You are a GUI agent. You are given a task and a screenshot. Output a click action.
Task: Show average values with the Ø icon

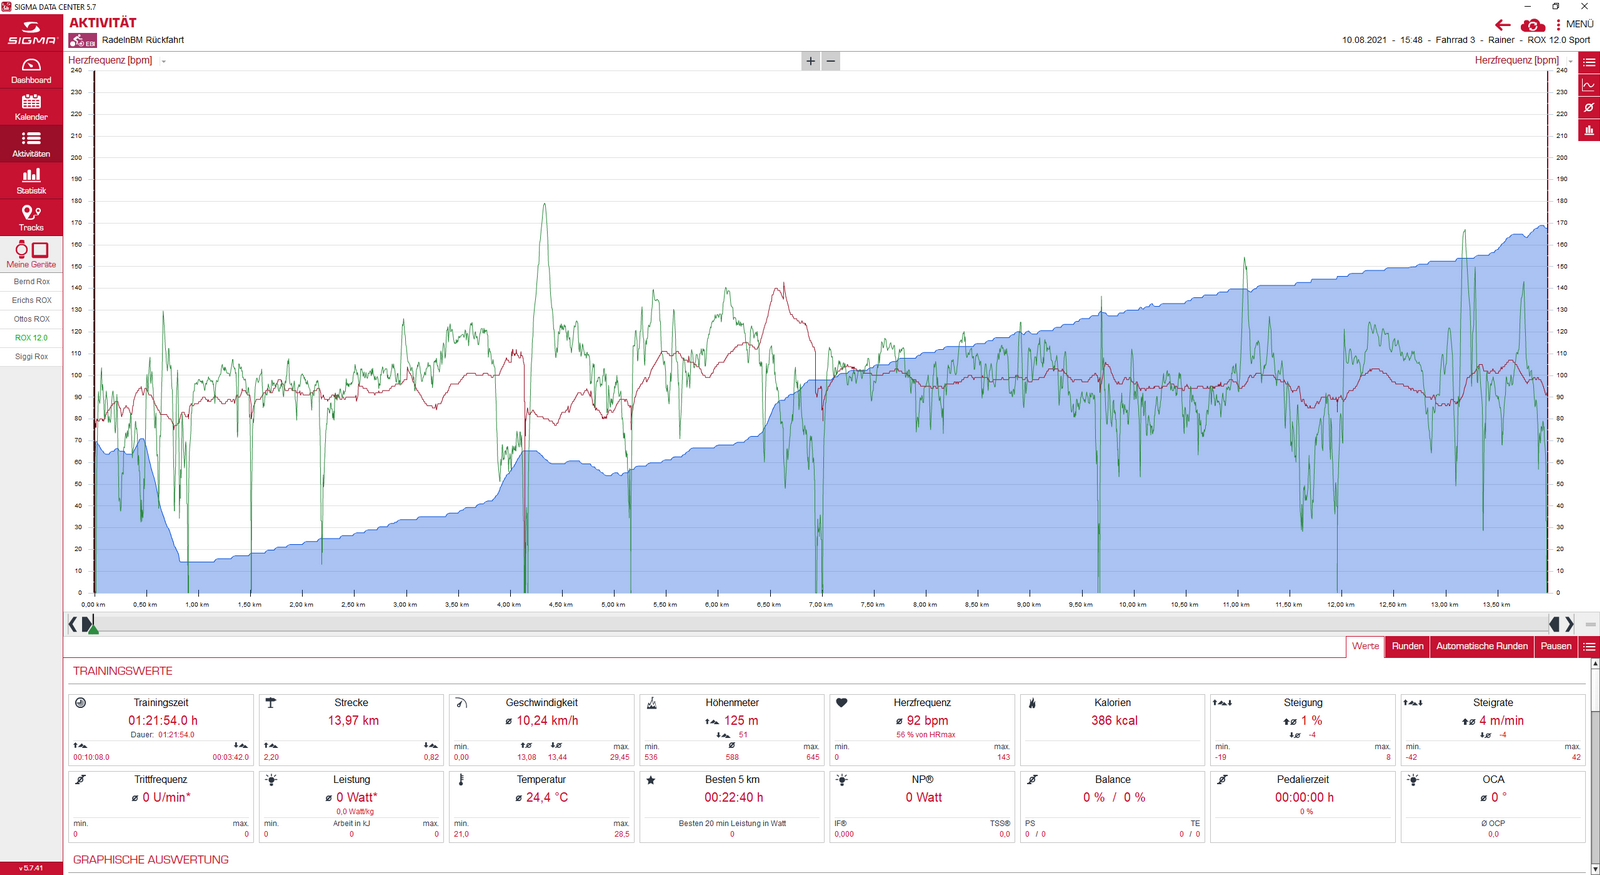click(1589, 108)
